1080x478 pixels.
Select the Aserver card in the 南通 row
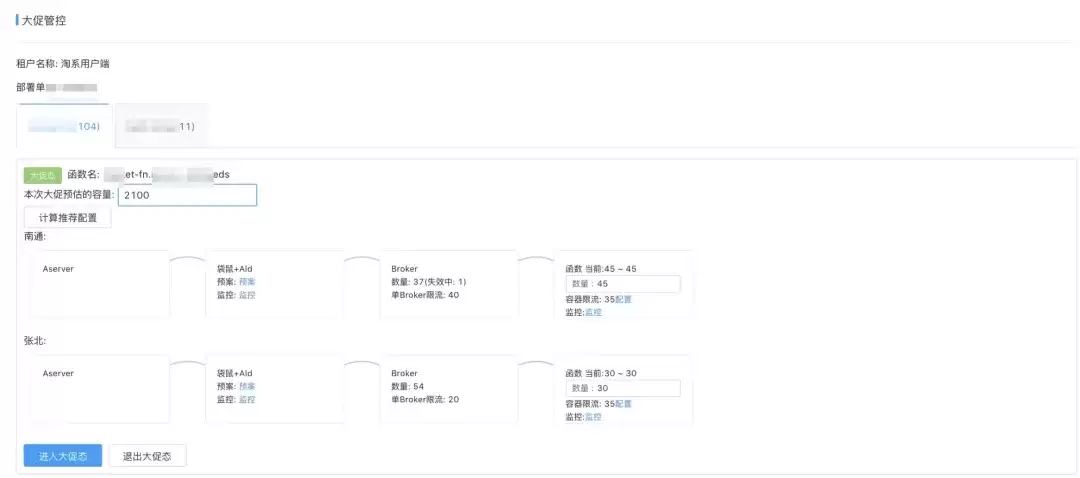[x=101, y=284]
